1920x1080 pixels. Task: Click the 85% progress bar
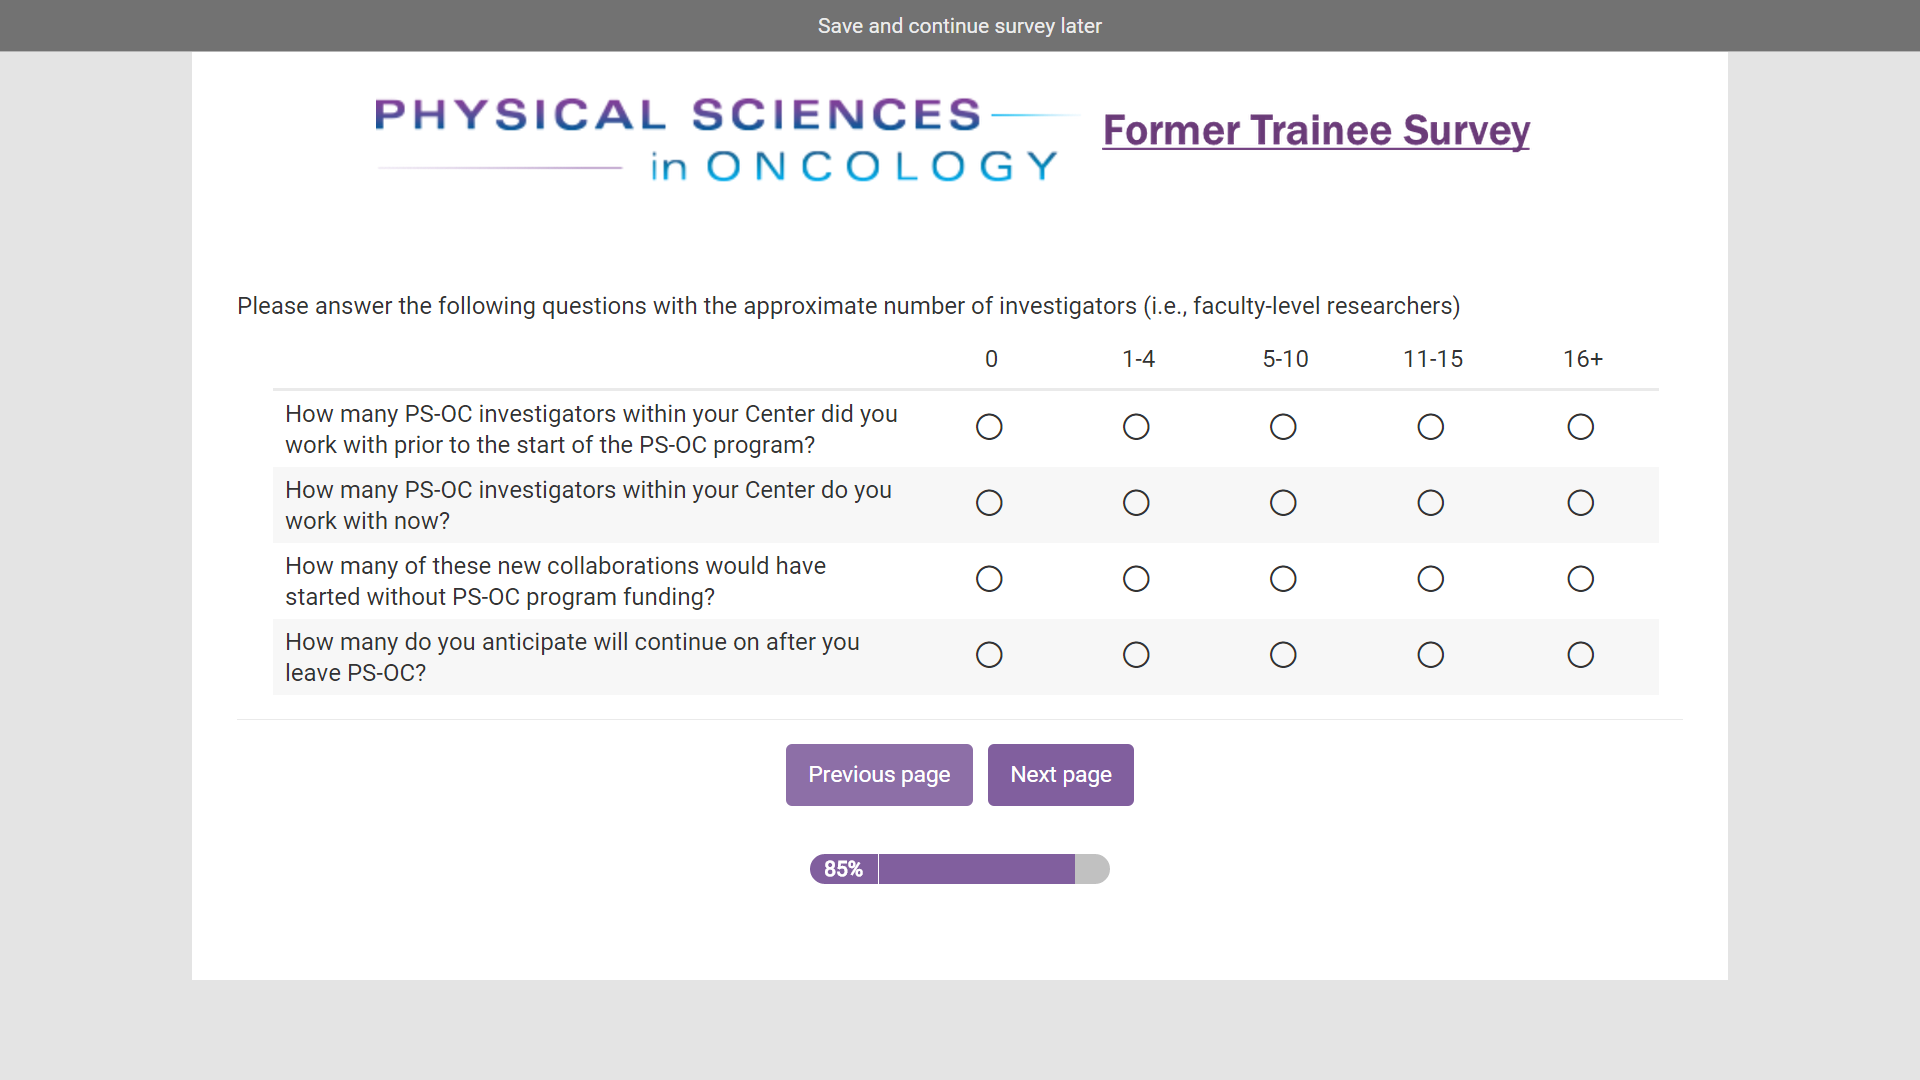pyautogui.click(x=959, y=869)
